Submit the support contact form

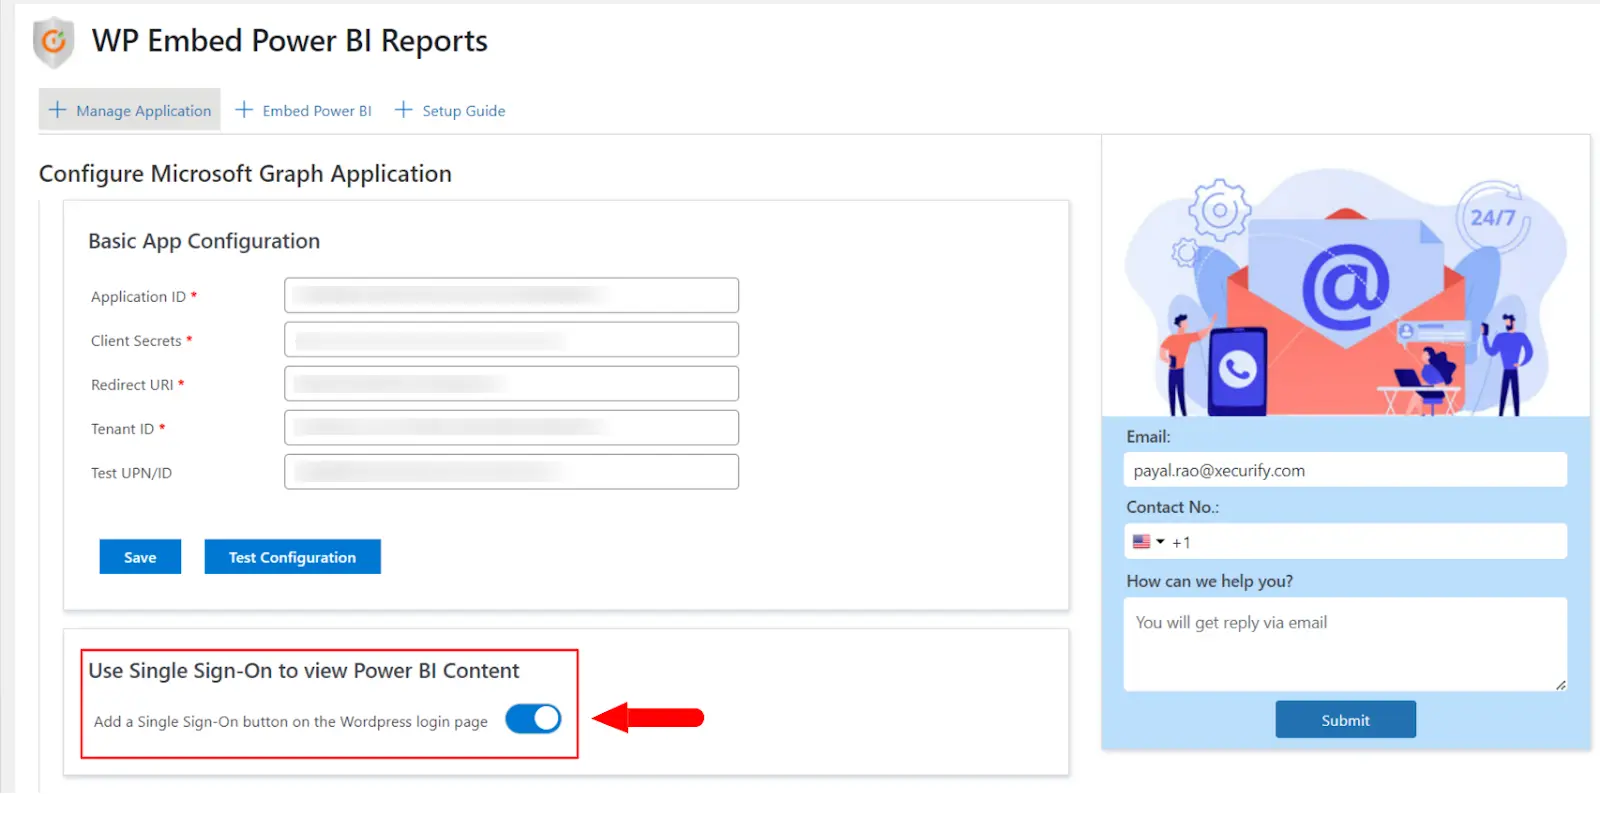(1345, 720)
